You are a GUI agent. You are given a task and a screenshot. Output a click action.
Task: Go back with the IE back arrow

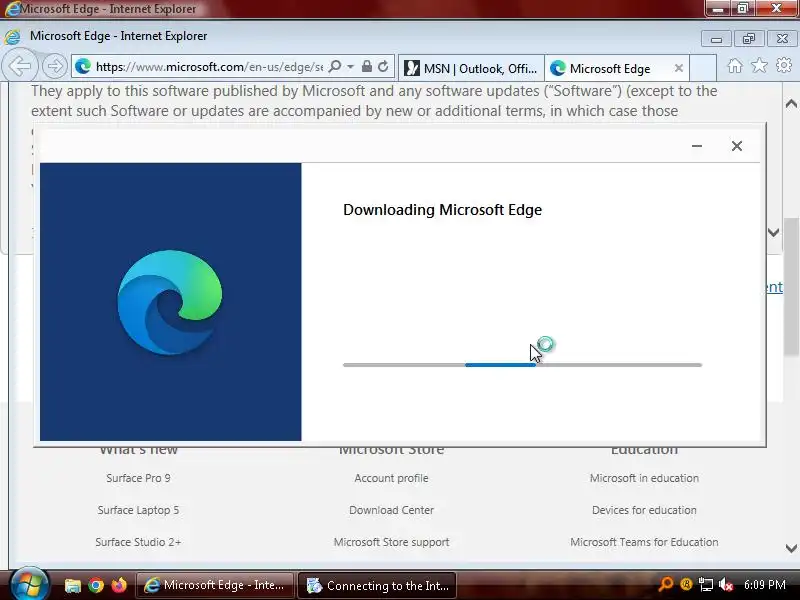point(20,66)
